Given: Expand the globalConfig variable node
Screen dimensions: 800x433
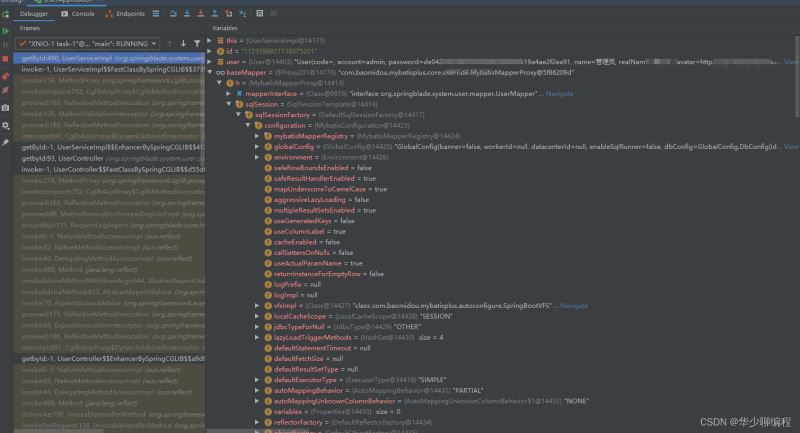Looking at the screenshot, I should pyautogui.click(x=258, y=147).
